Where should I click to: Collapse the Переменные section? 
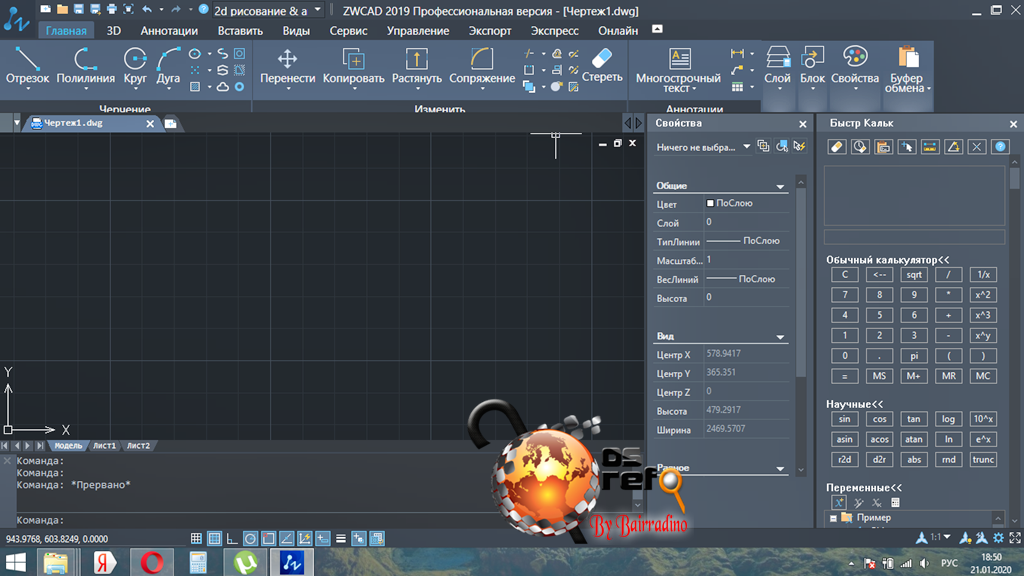click(863, 488)
